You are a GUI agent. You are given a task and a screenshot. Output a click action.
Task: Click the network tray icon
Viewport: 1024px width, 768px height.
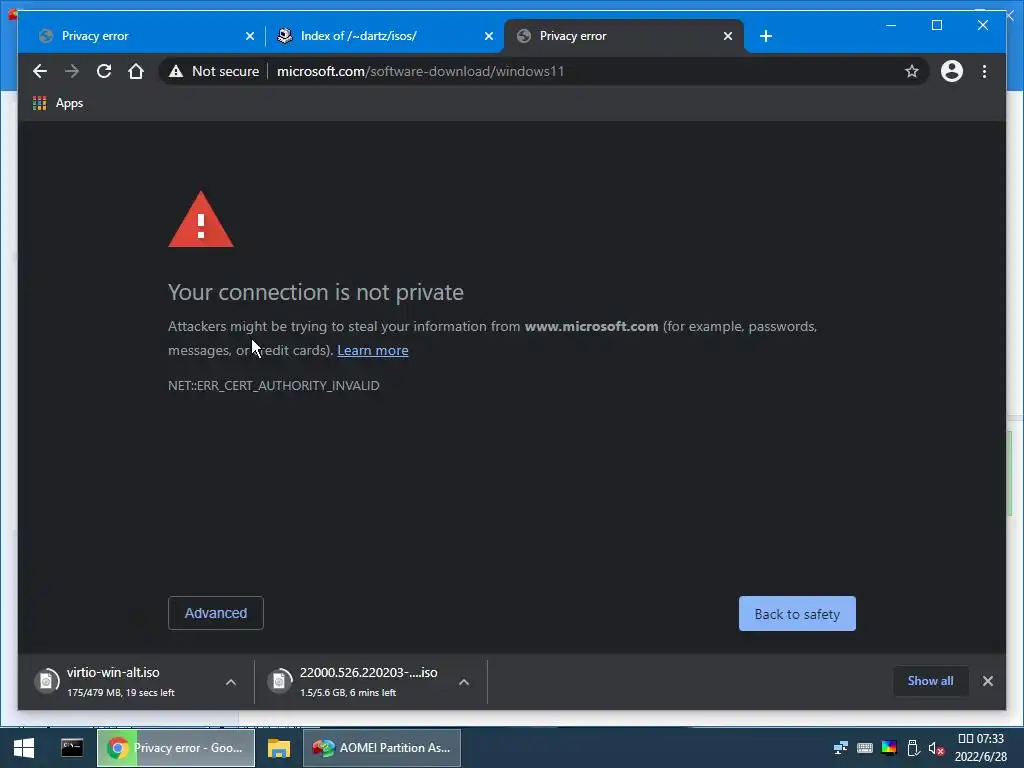(840, 748)
